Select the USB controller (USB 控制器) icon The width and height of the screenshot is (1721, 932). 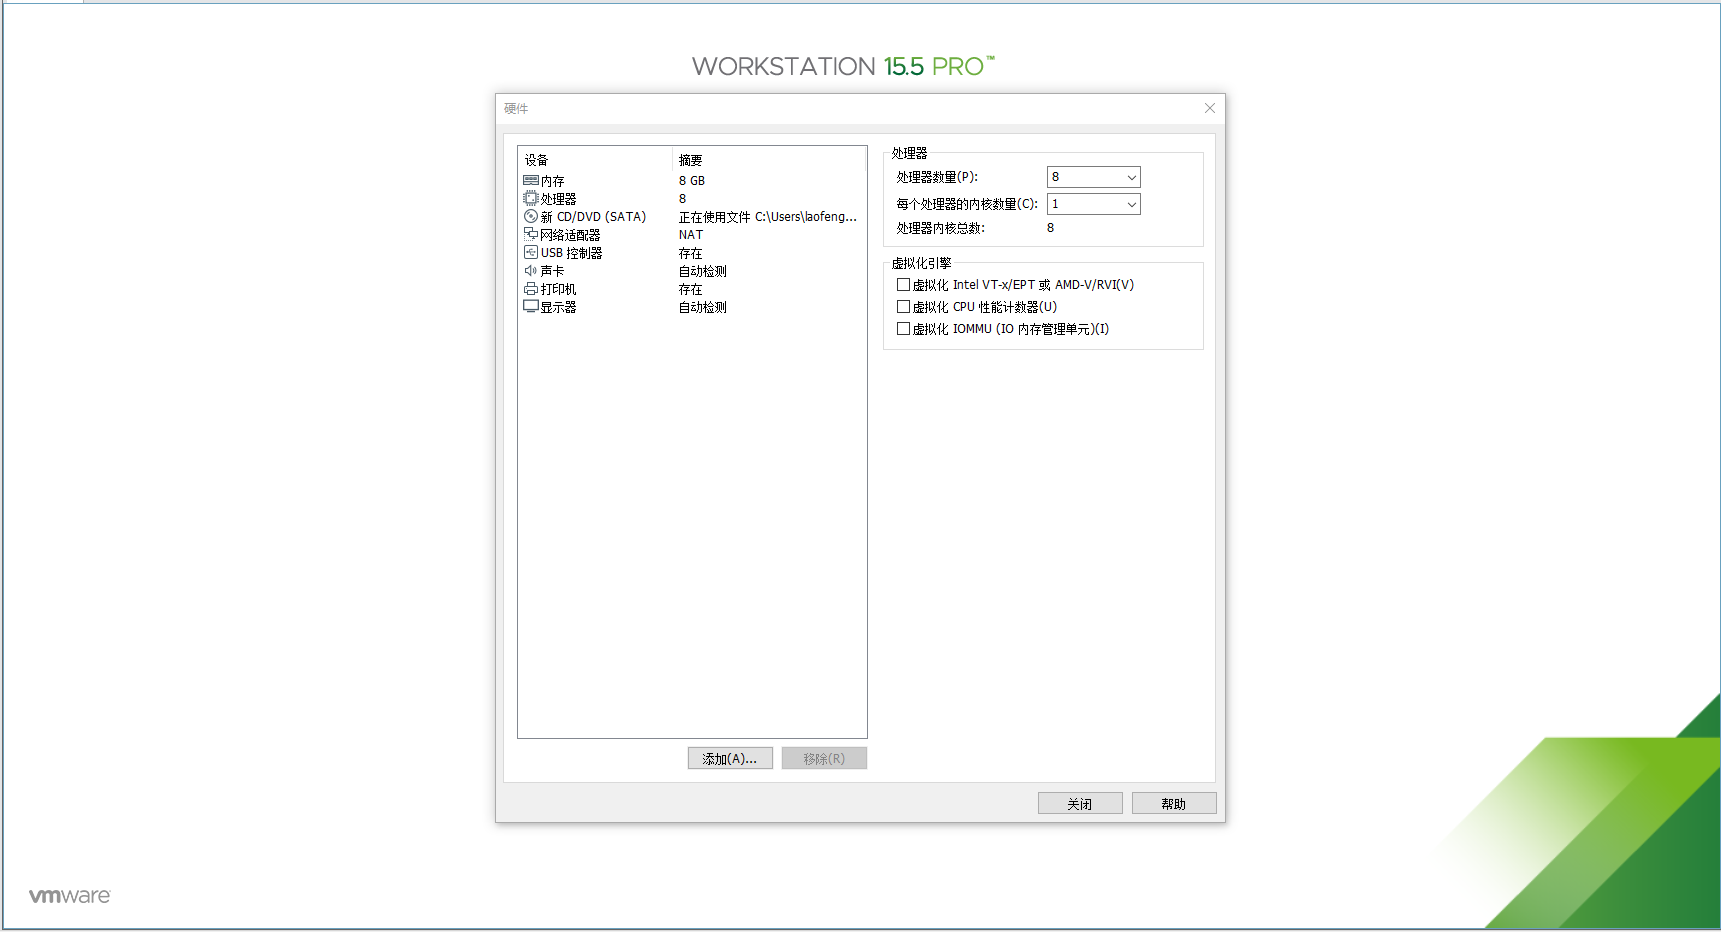click(x=530, y=253)
